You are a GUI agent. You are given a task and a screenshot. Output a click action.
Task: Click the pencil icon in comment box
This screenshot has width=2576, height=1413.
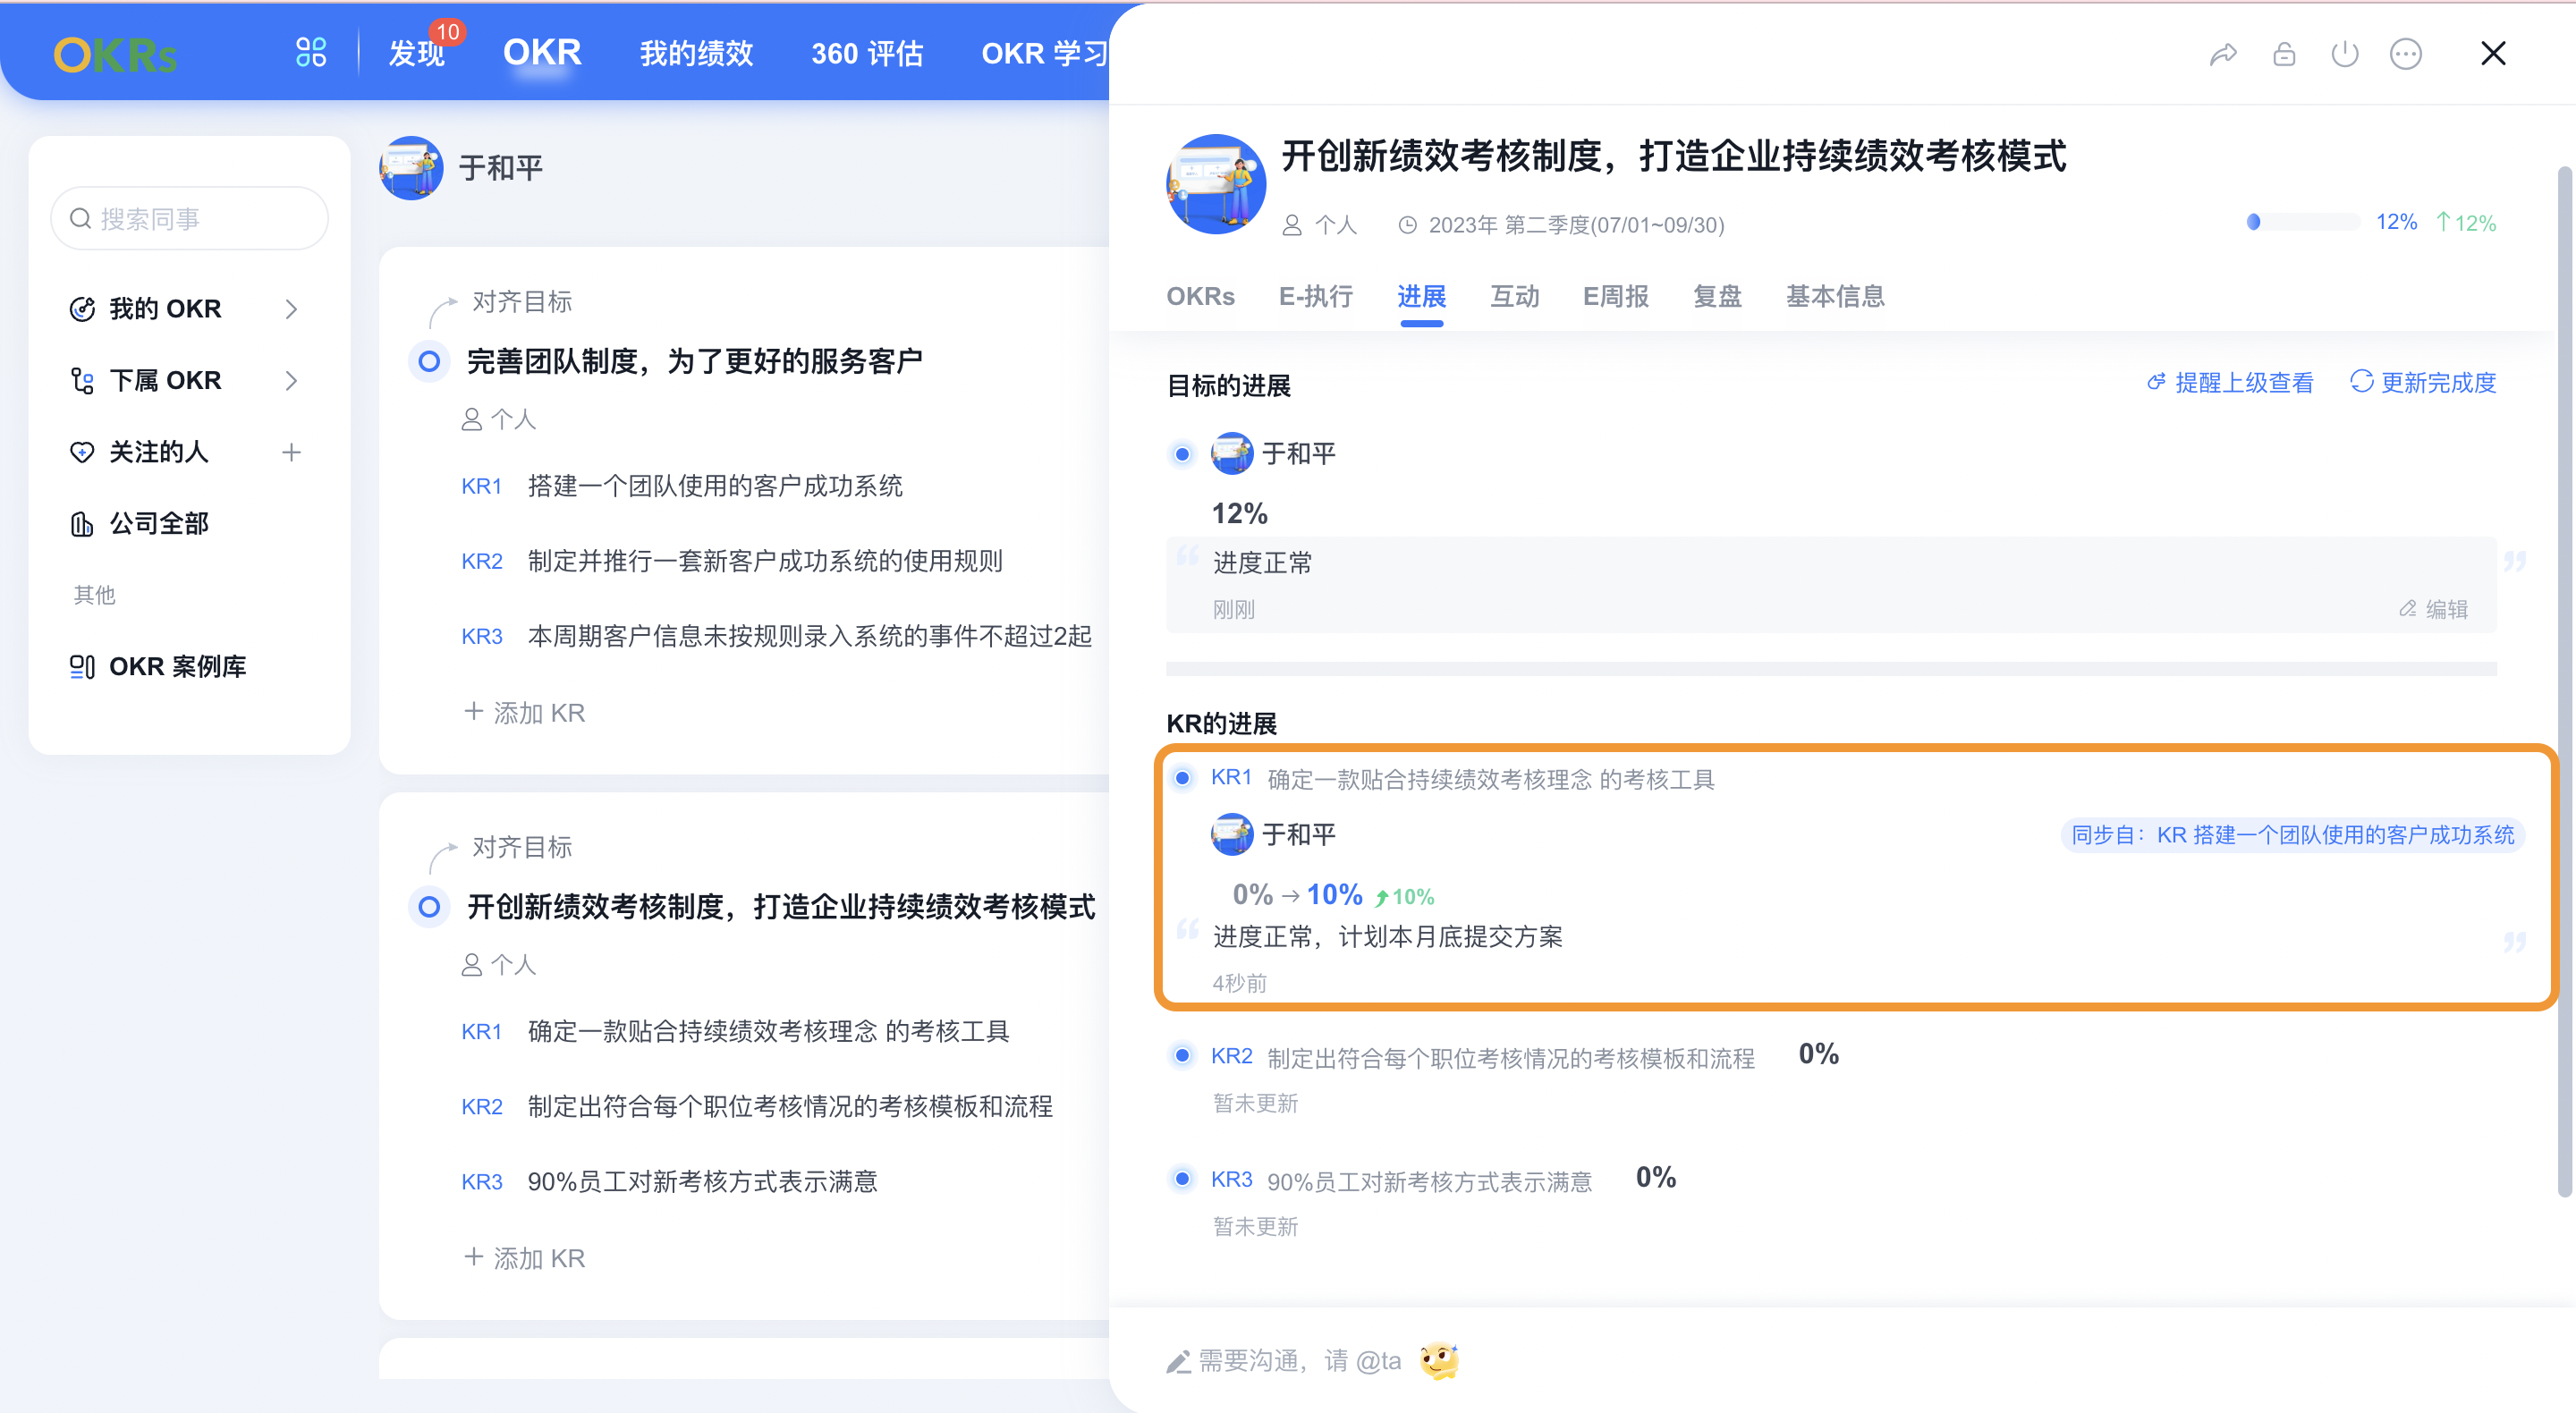click(x=1178, y=1361)
